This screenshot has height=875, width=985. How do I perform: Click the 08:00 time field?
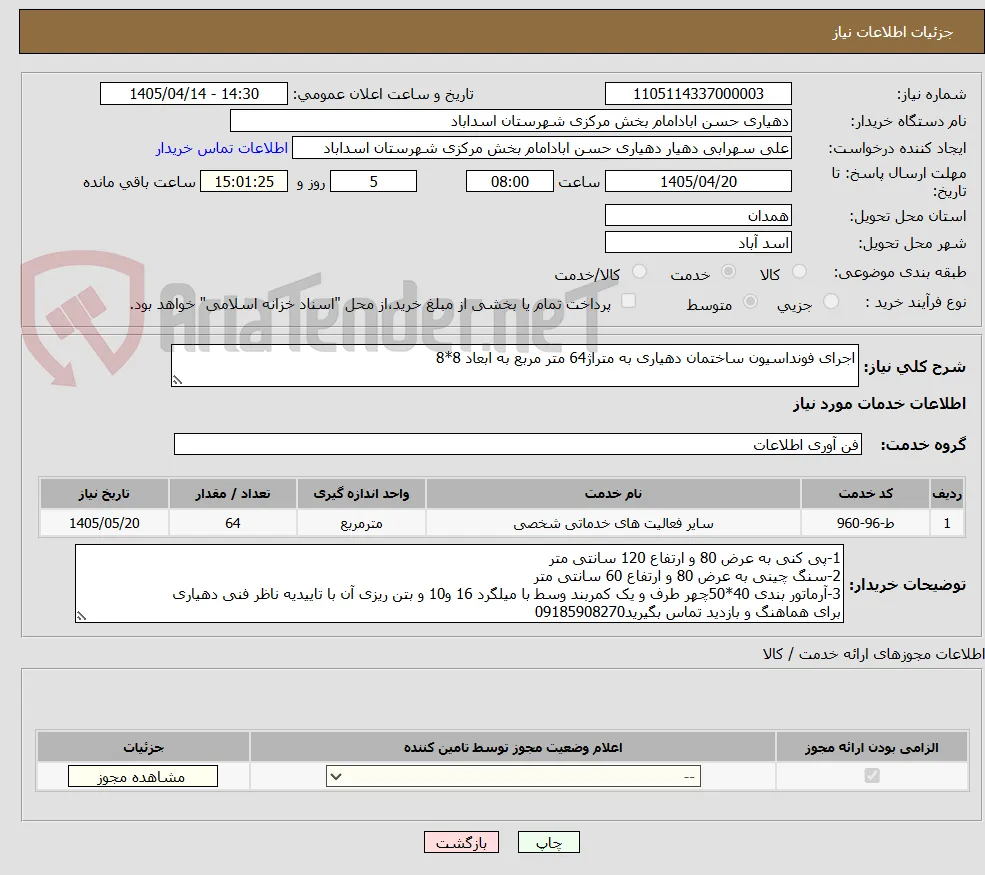click(x=509, y=182)
